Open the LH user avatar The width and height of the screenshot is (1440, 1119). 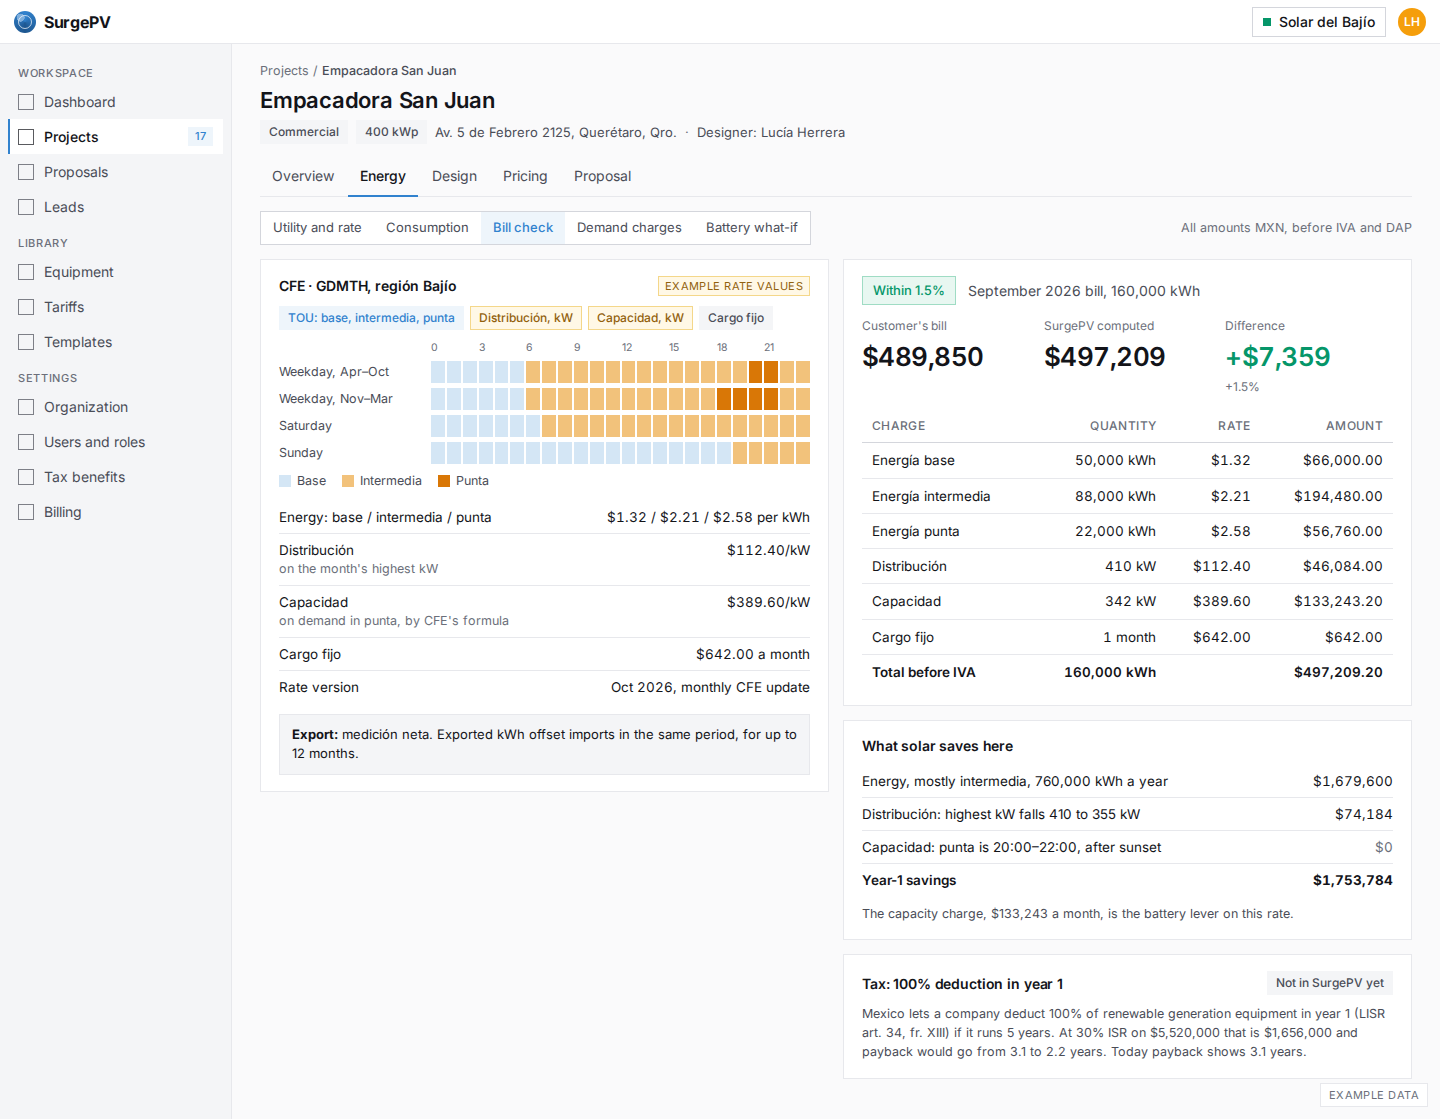pyautogui.click(x=1412, y=22)
